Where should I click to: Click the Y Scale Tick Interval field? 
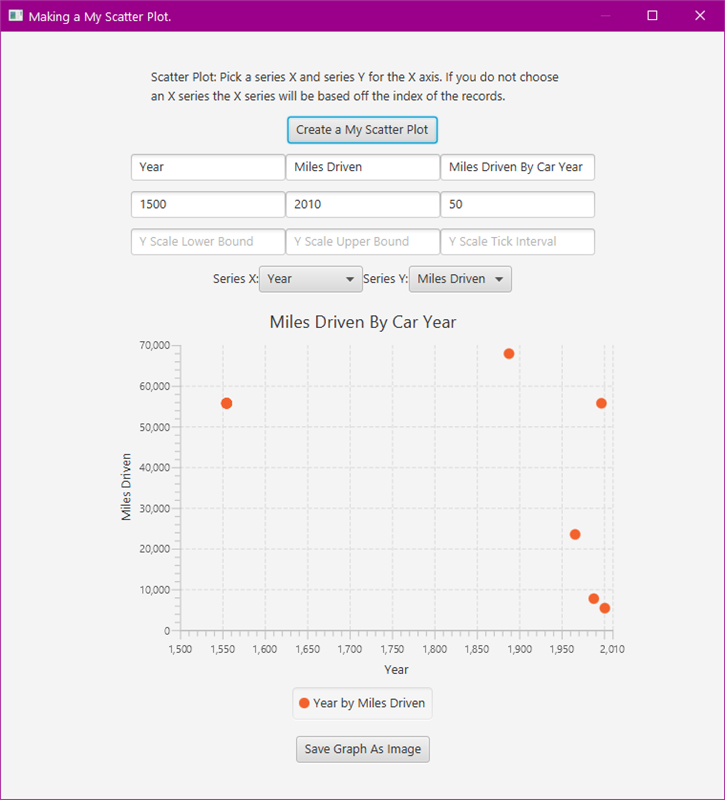pos(517,241)
